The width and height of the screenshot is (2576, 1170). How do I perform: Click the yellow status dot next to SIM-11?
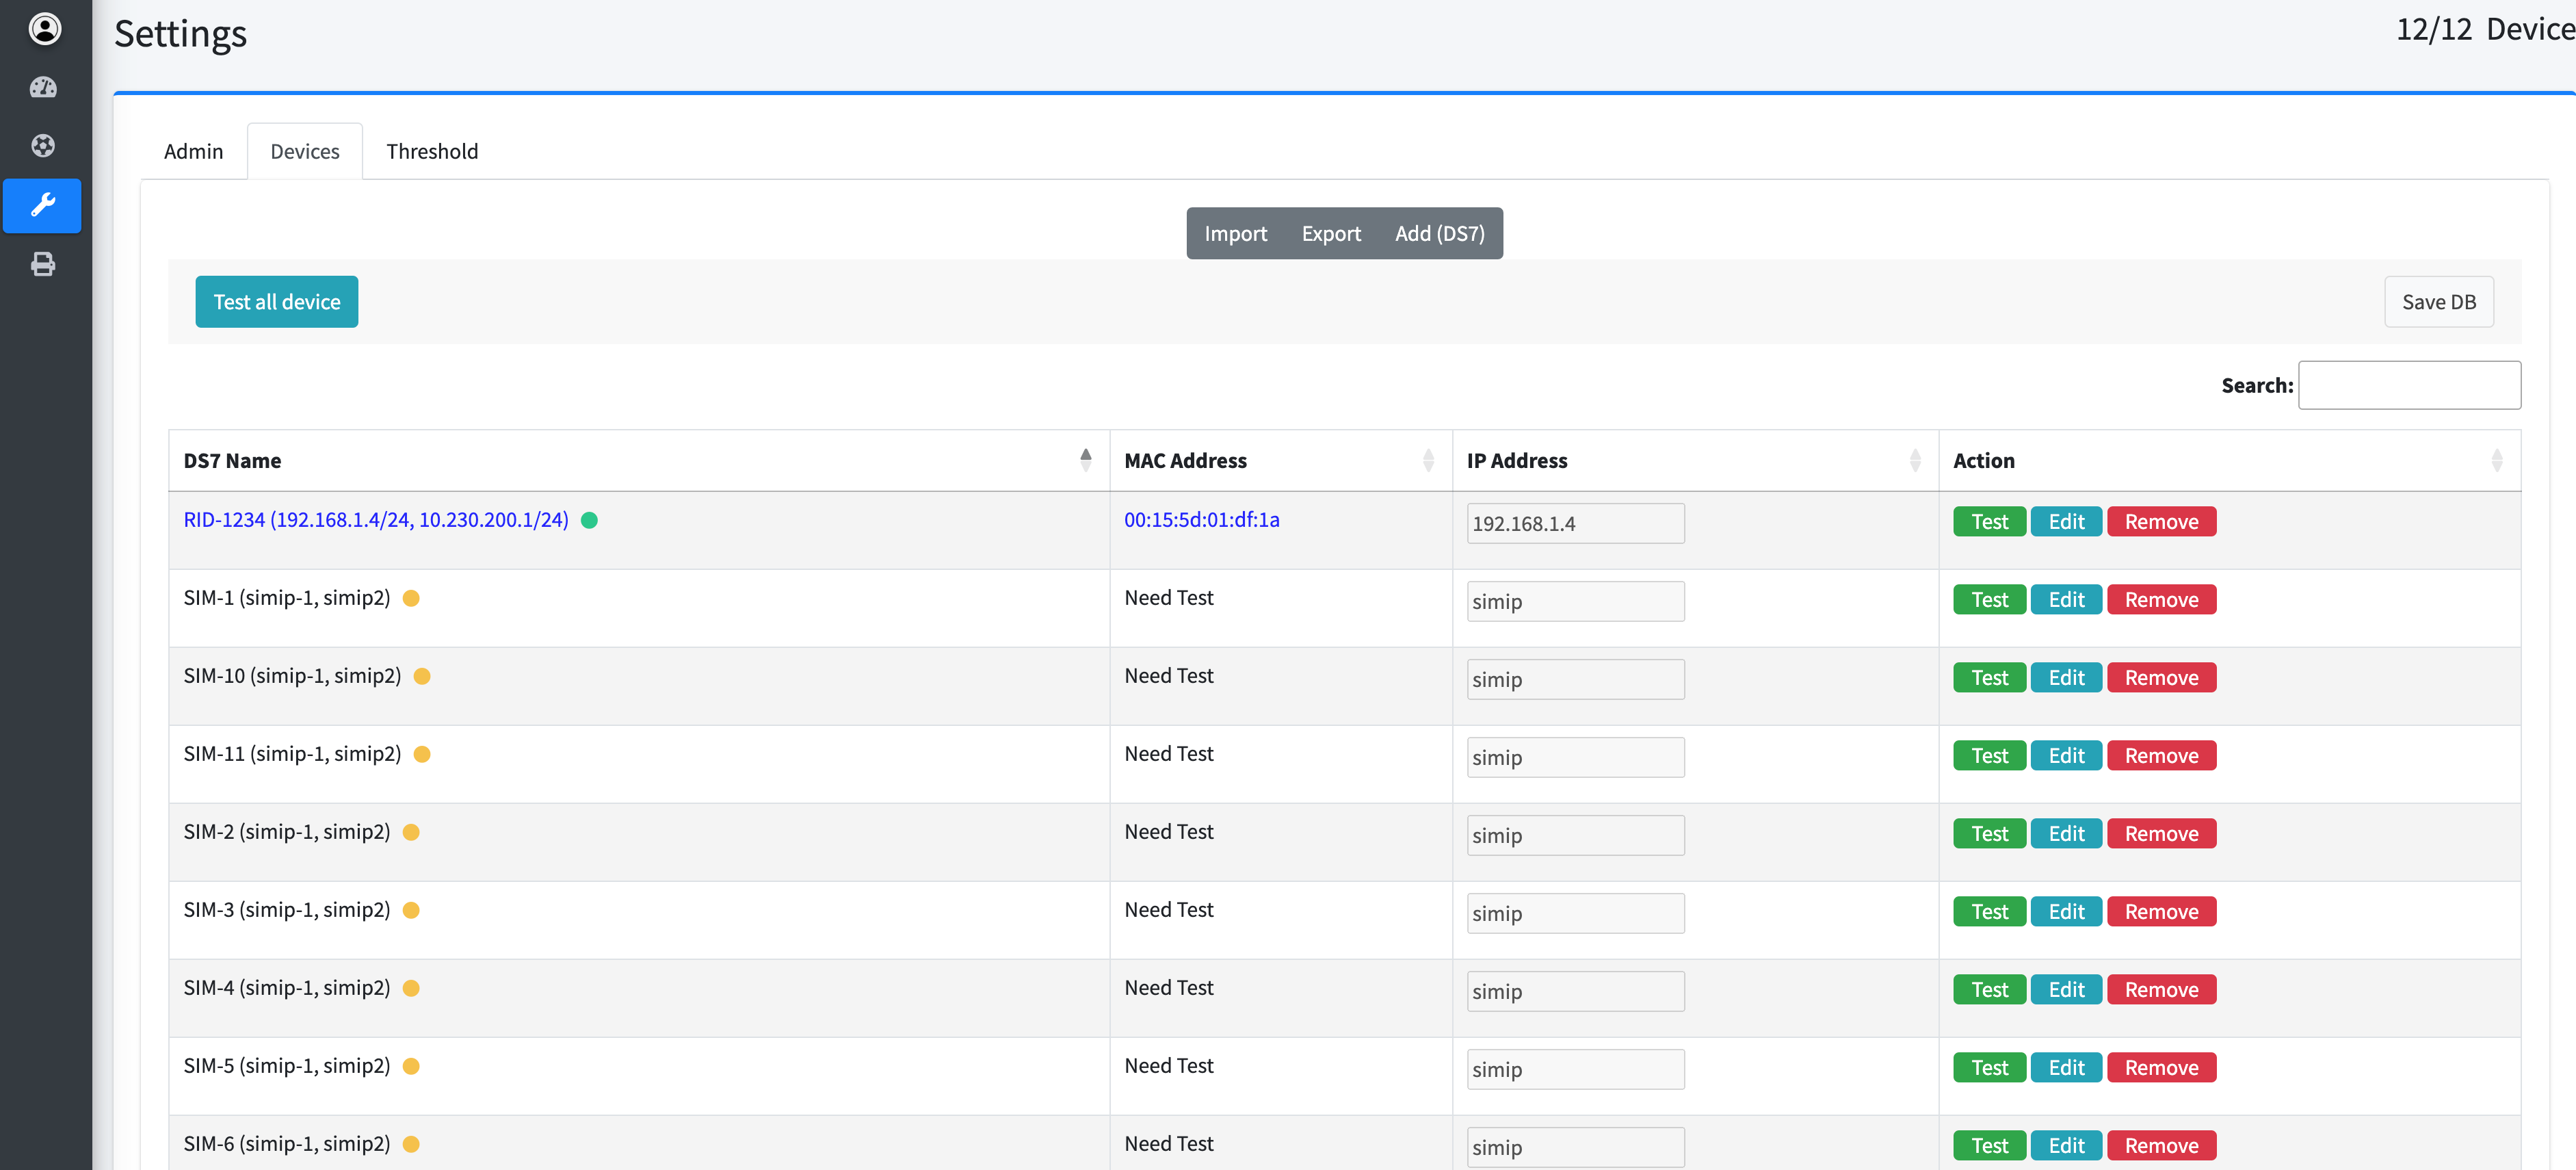pyautogui.click(x=422, y=754)
